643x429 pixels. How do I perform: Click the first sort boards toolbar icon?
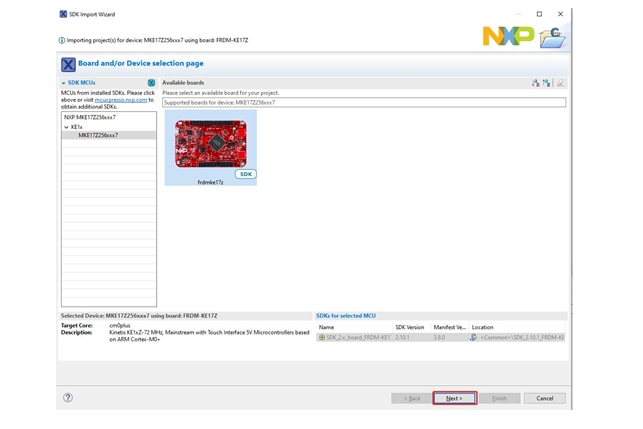(536, 83)
